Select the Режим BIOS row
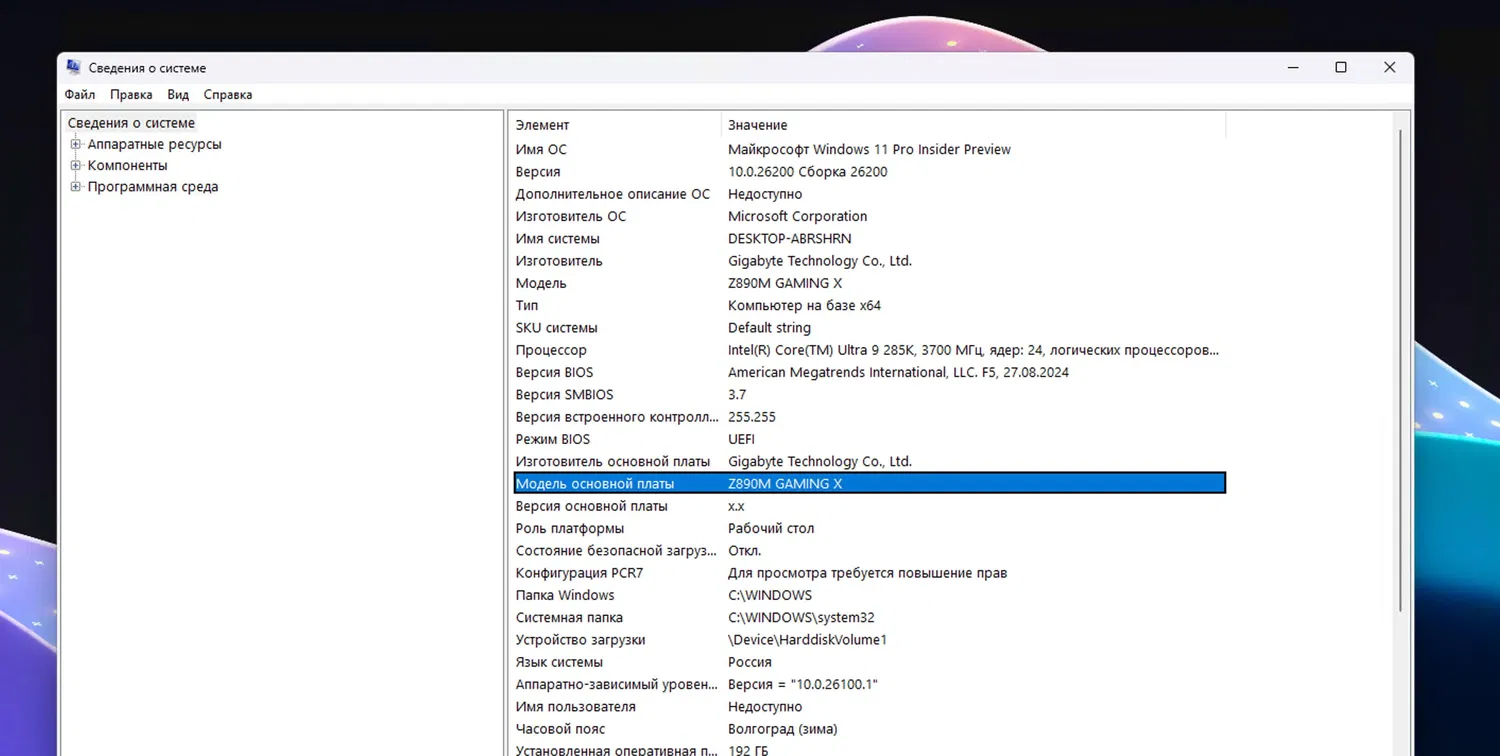Viewport: 1500px width, 756px height. tap(869, 439)
